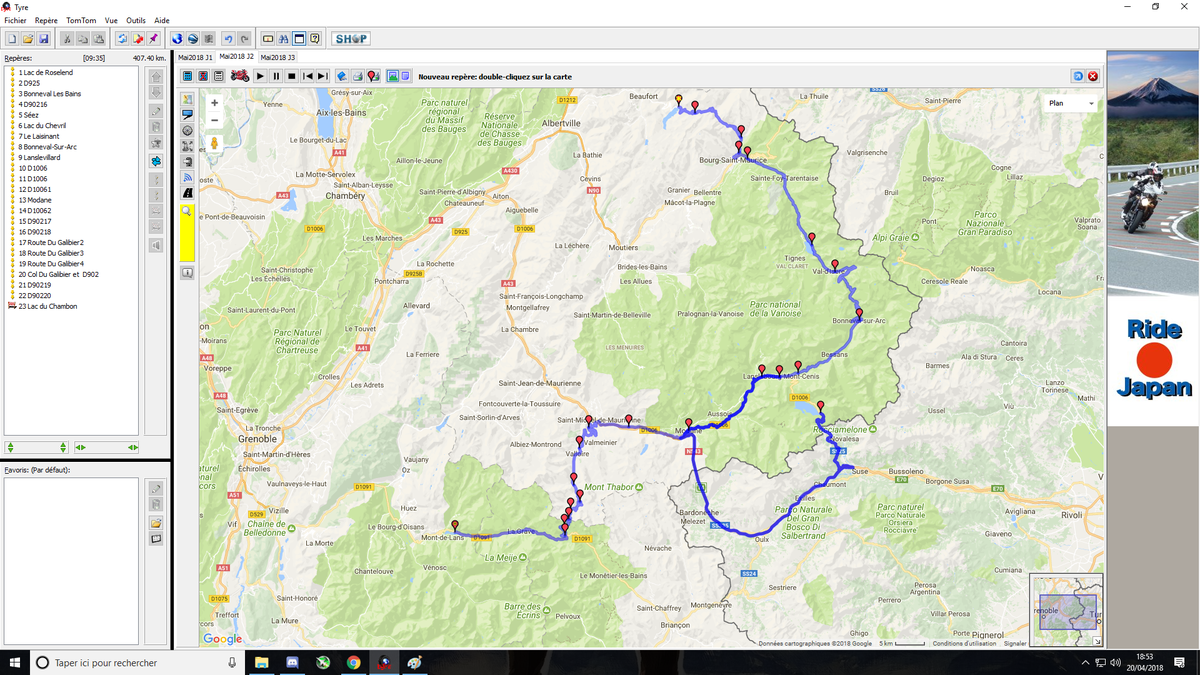Switch to the Mai2018 J3 tab
The height and width of the screenshot is (675, 1200).
pyautogui.click(x=277, y=57)
